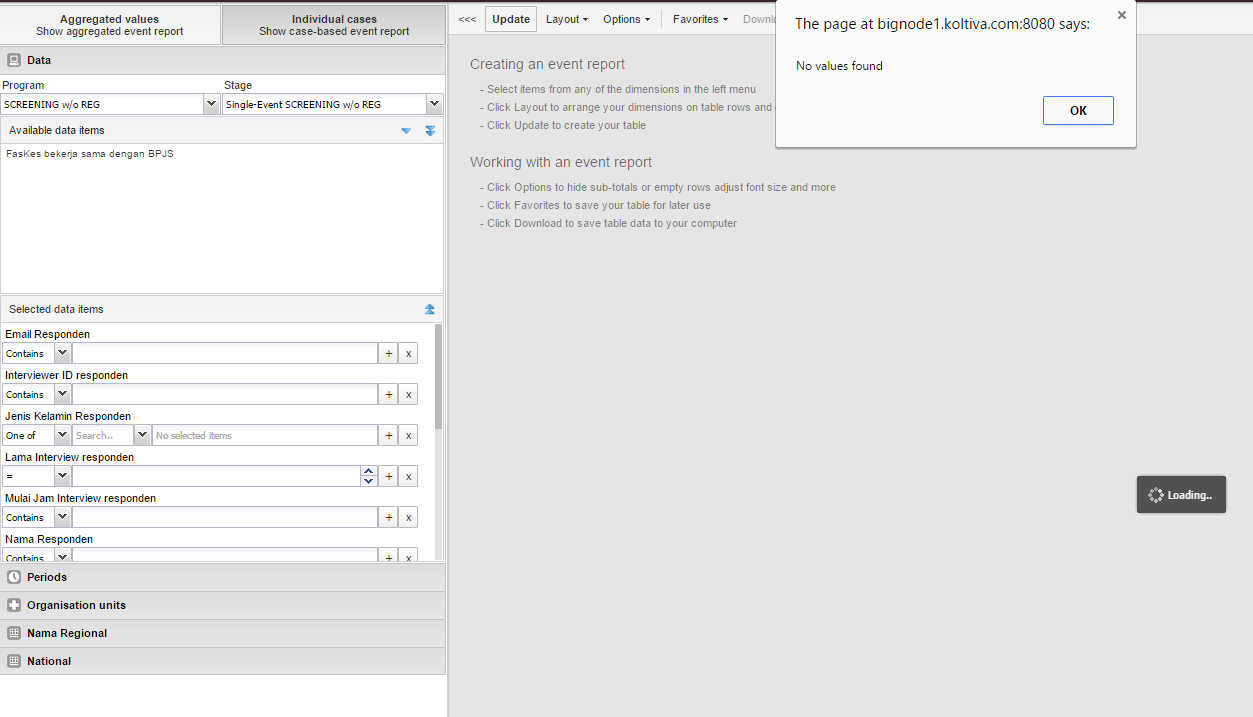Close the alert dialog with X

coord(1121,15)
